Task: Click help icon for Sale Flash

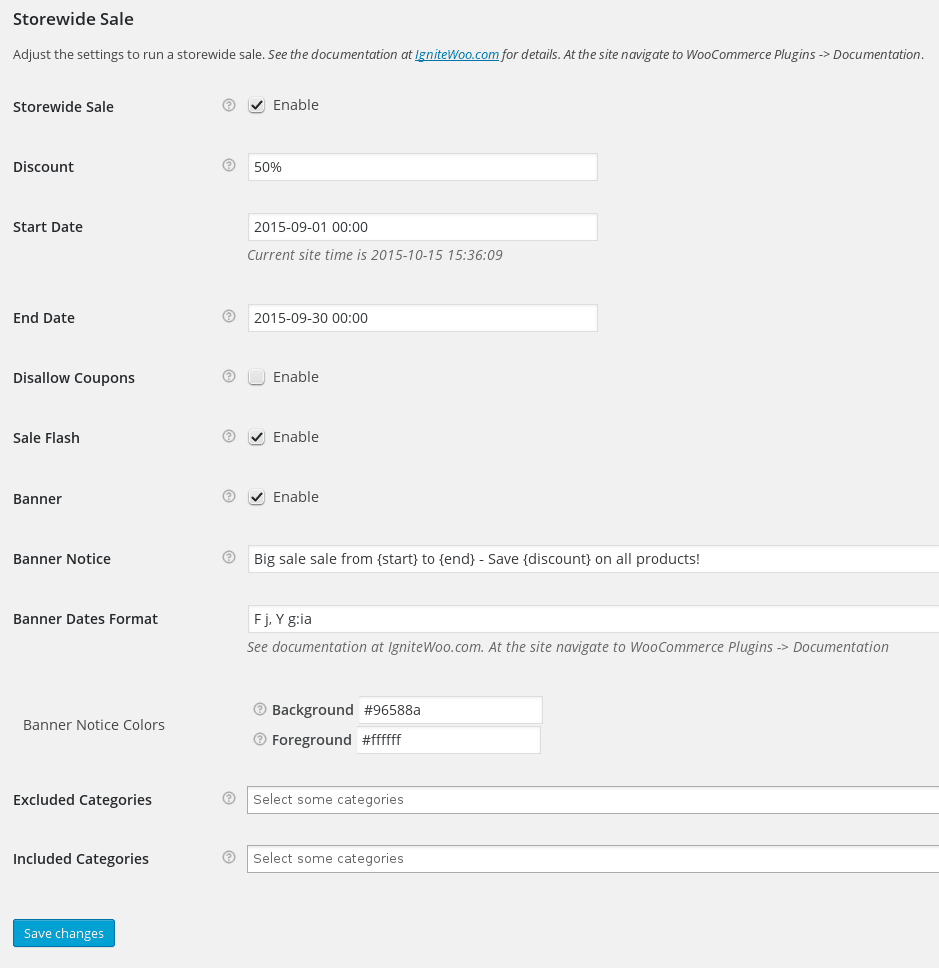Action: point(229,436)
